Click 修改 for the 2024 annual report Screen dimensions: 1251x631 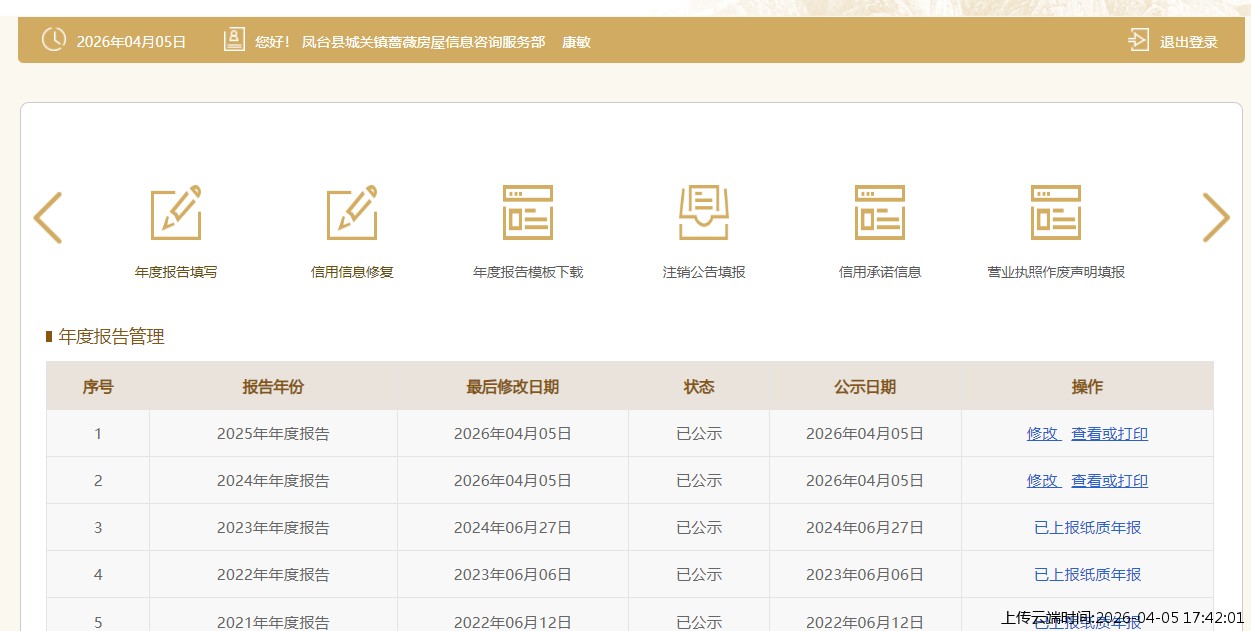click(1042, 481)
